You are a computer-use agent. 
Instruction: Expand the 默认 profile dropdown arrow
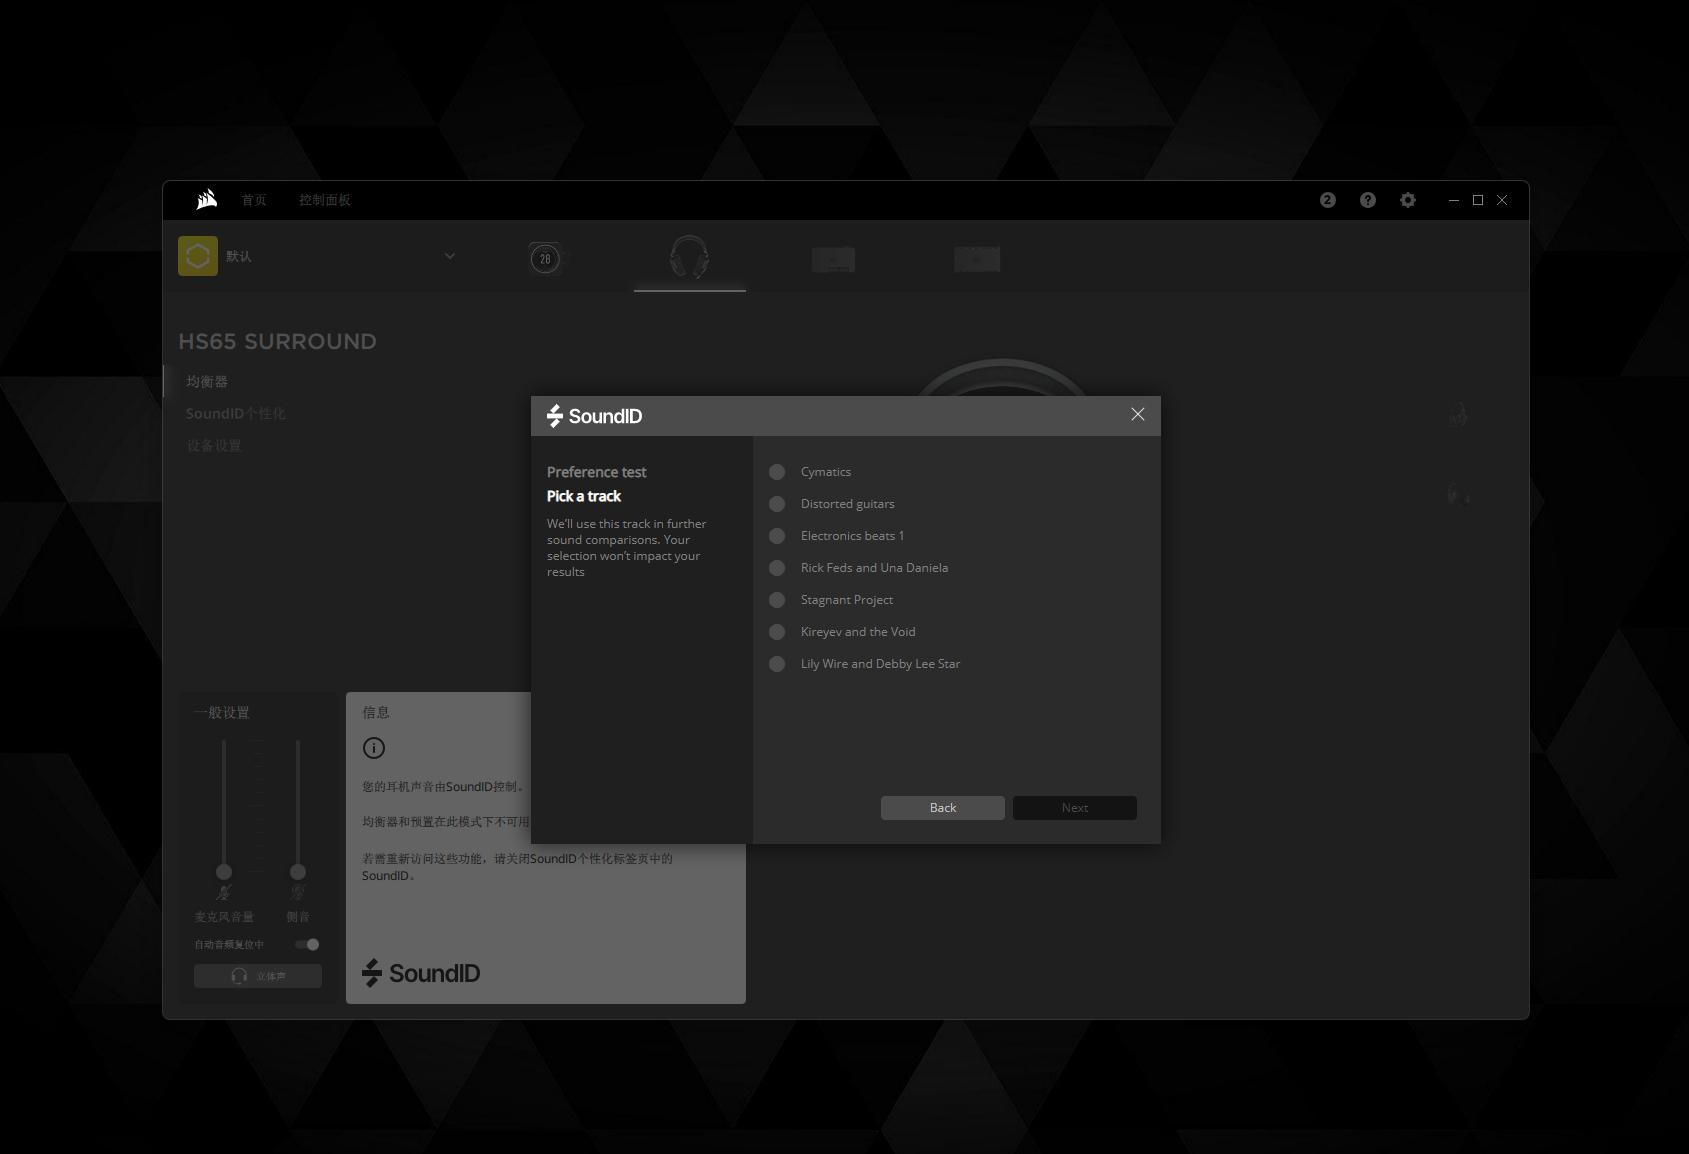point(450,256)
